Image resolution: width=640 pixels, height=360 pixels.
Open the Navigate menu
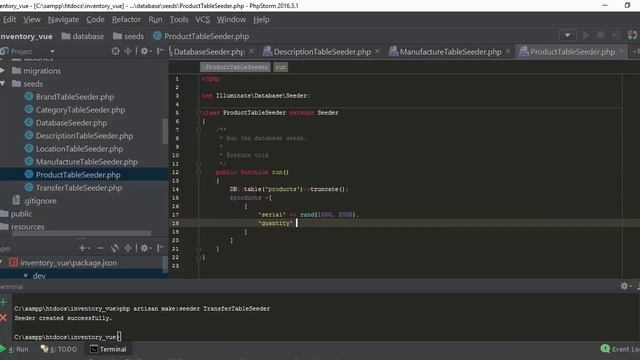tap(63, 19)
